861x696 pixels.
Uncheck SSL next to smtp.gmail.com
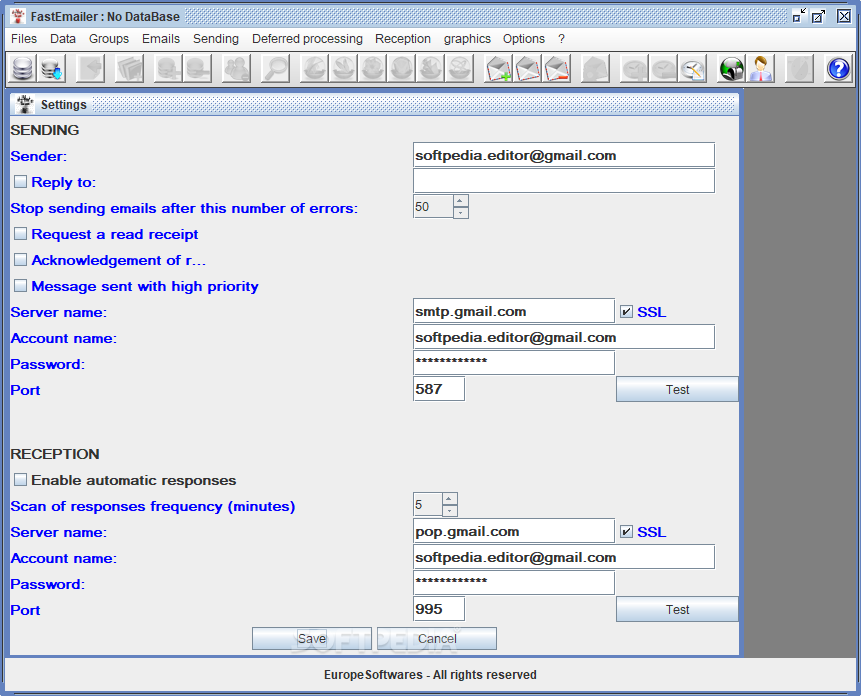pos(626,312)
